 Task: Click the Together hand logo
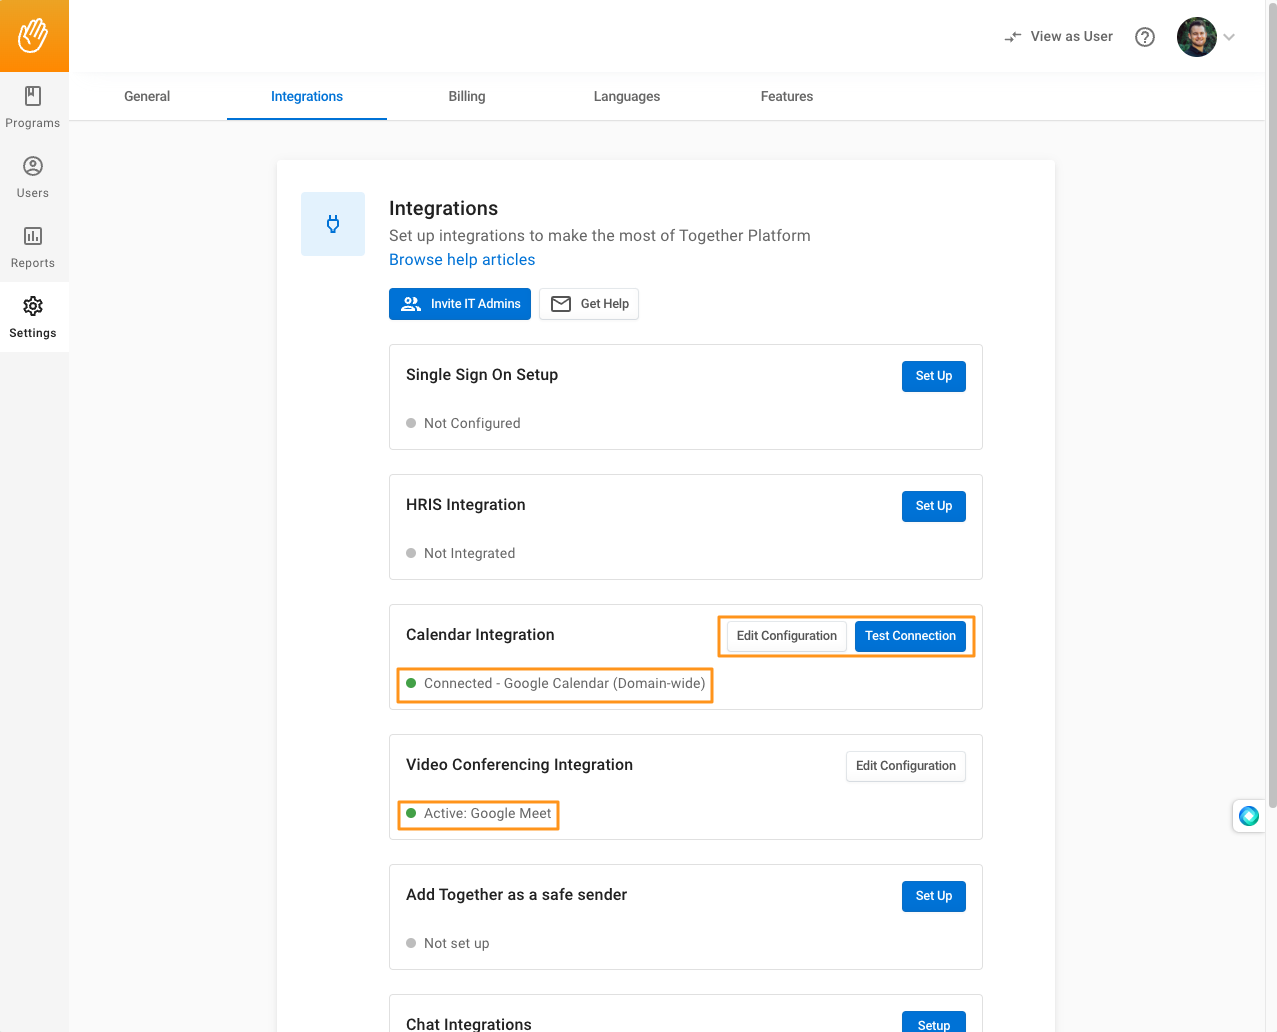click(x=33, y=36)
